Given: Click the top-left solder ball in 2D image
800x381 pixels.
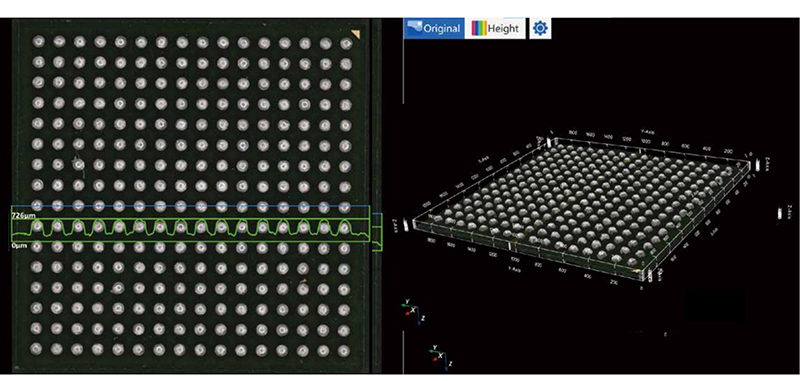Looking at the screenshot, I should click(x=38, y=41).
